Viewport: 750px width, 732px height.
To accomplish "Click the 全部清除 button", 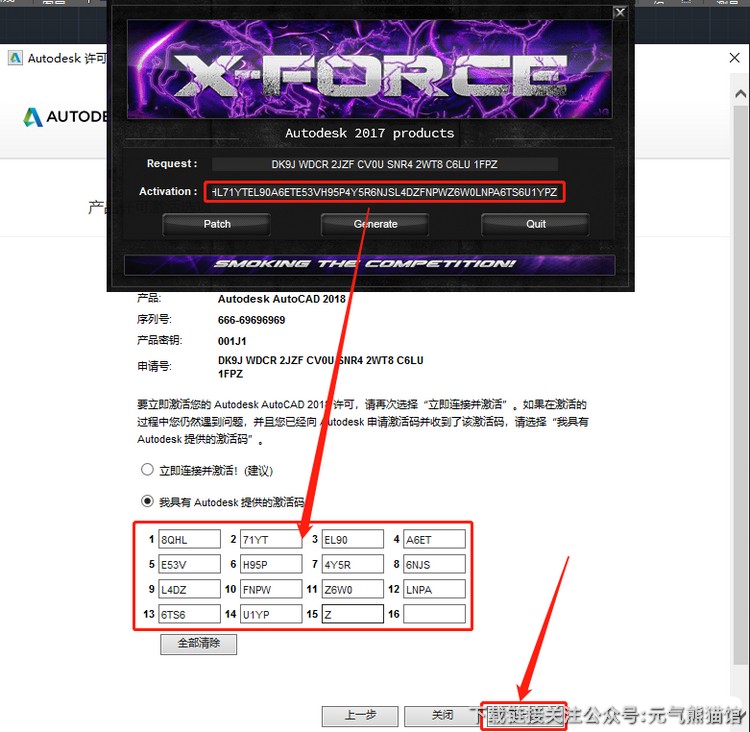I will [x=198, y=644].
